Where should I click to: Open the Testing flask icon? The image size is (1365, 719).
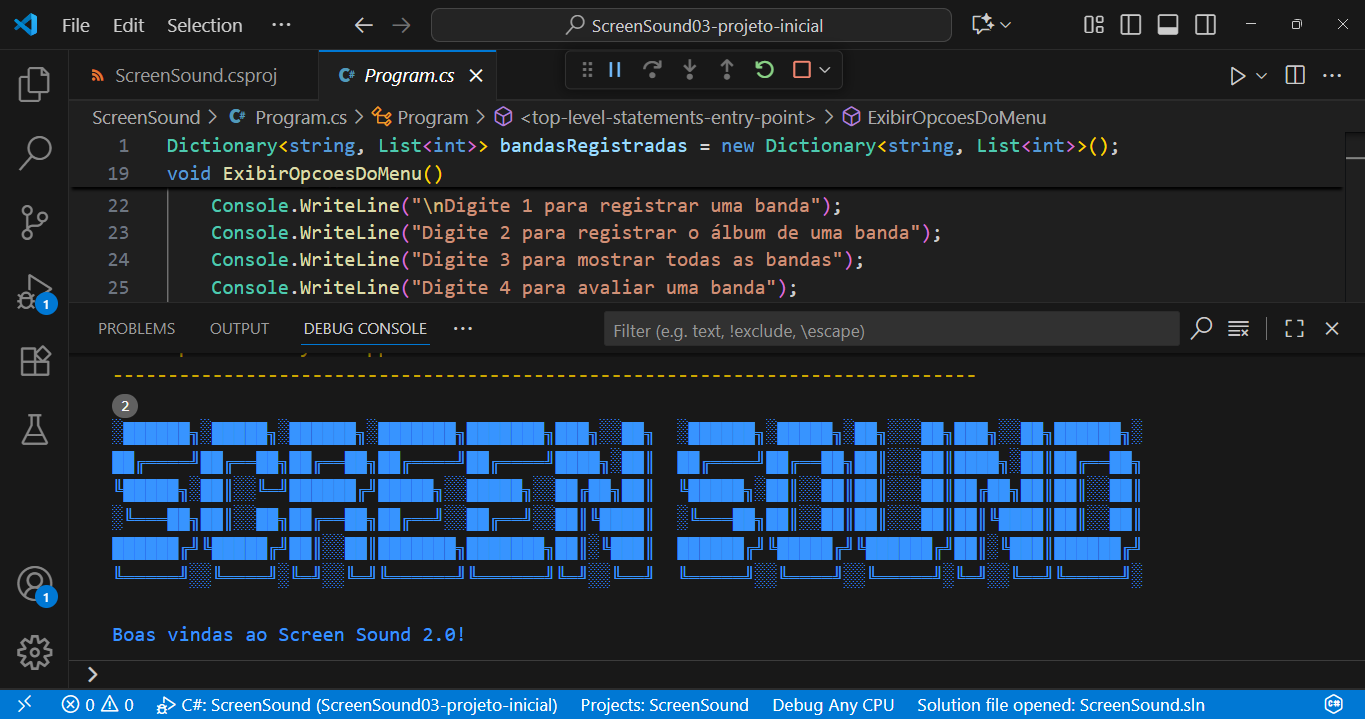click(34, 429)
